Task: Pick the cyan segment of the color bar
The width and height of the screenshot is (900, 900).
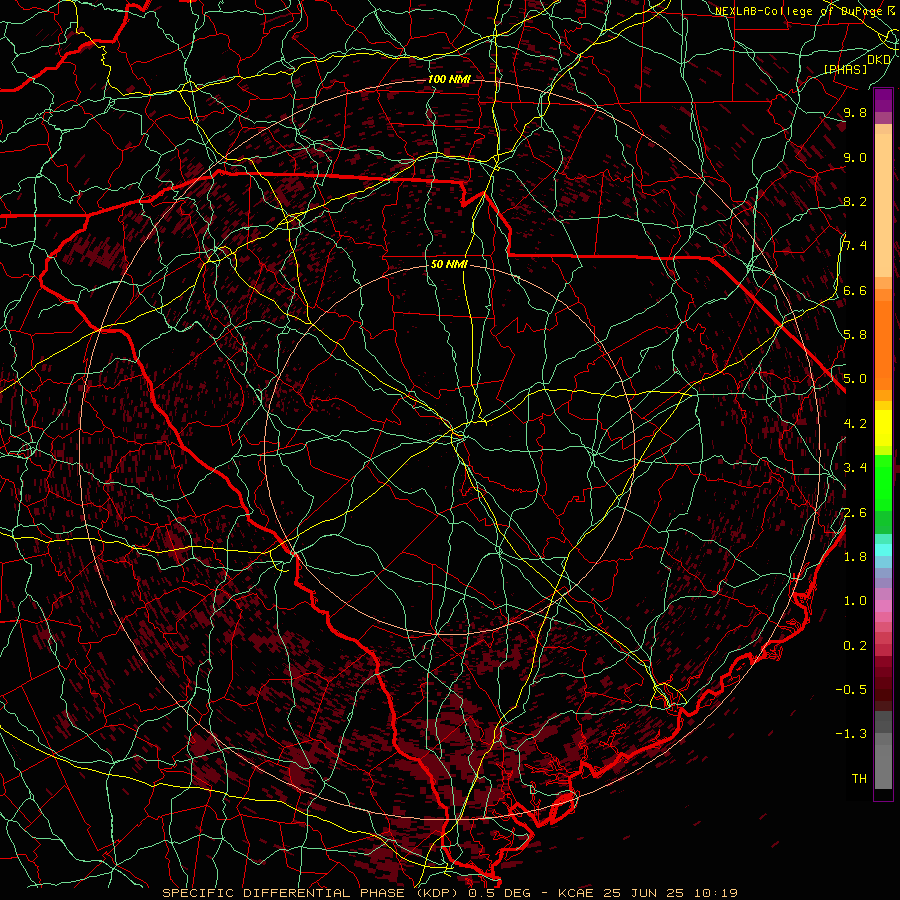Action: [x=883, y=550]
